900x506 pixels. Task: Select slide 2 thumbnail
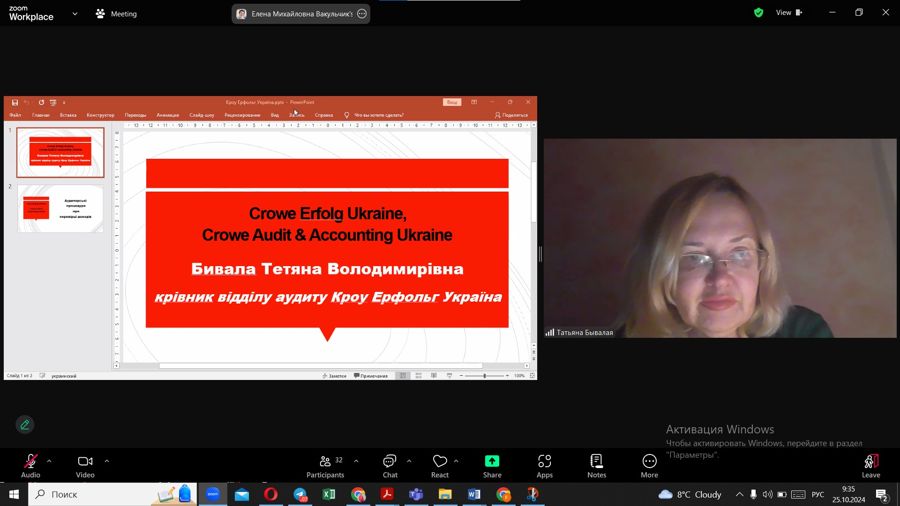point(60,208)
